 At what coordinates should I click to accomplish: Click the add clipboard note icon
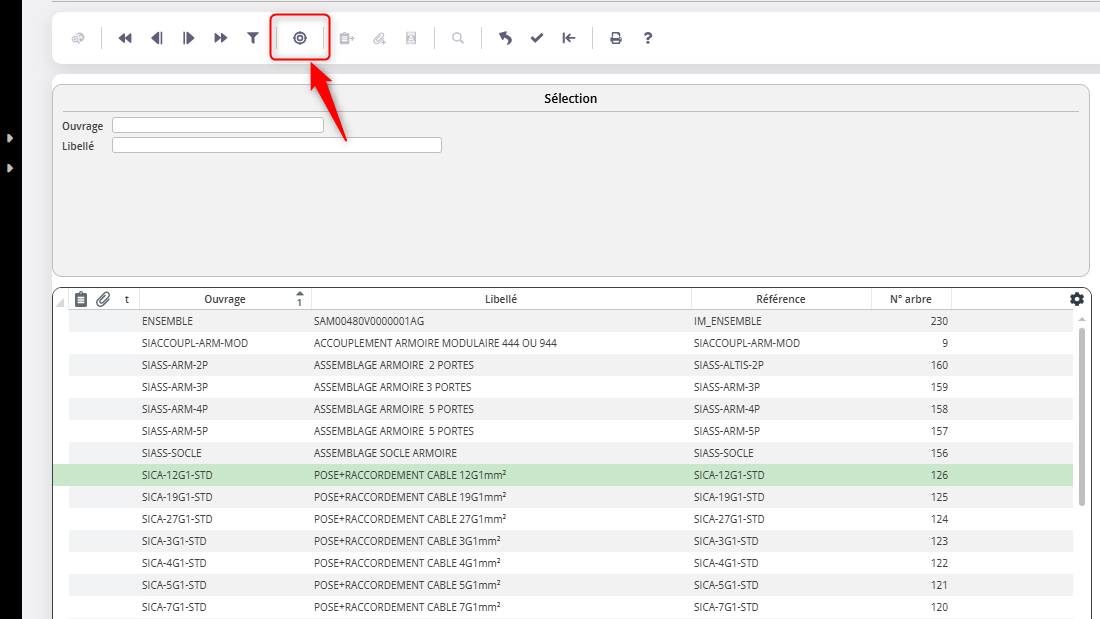tap(347, 38)
